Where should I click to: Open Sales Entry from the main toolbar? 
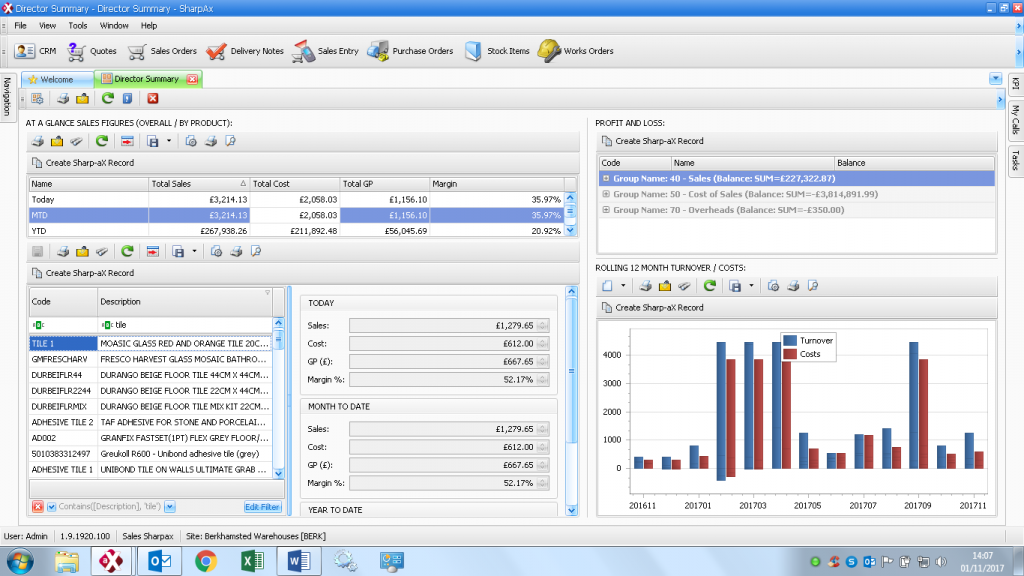(325, 51)
